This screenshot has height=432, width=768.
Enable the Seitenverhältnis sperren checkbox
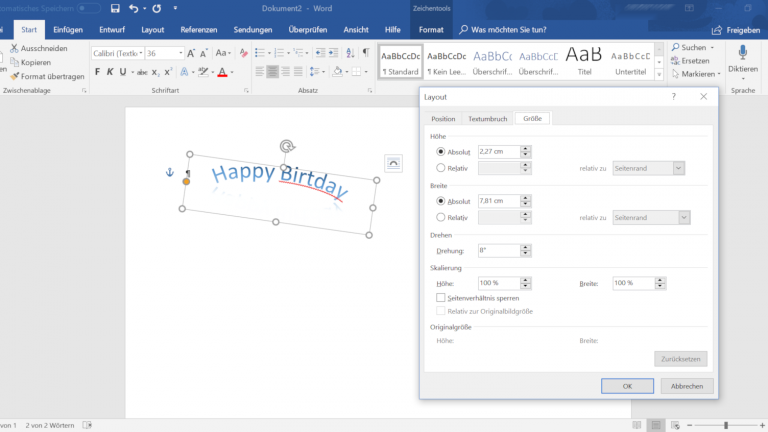click(x=441, y=298)
